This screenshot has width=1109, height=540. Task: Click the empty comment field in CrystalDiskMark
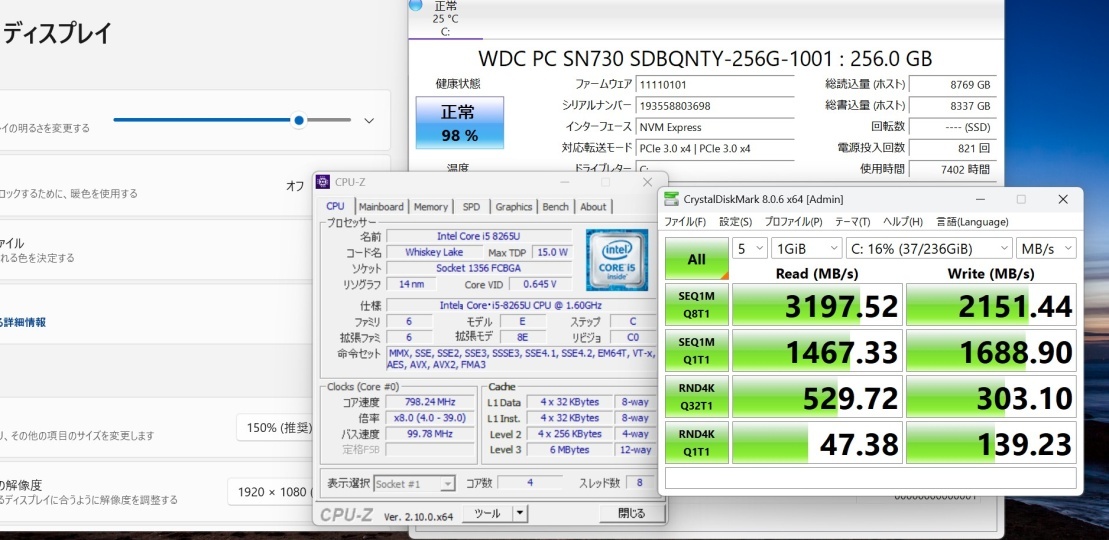coord(871,478)
